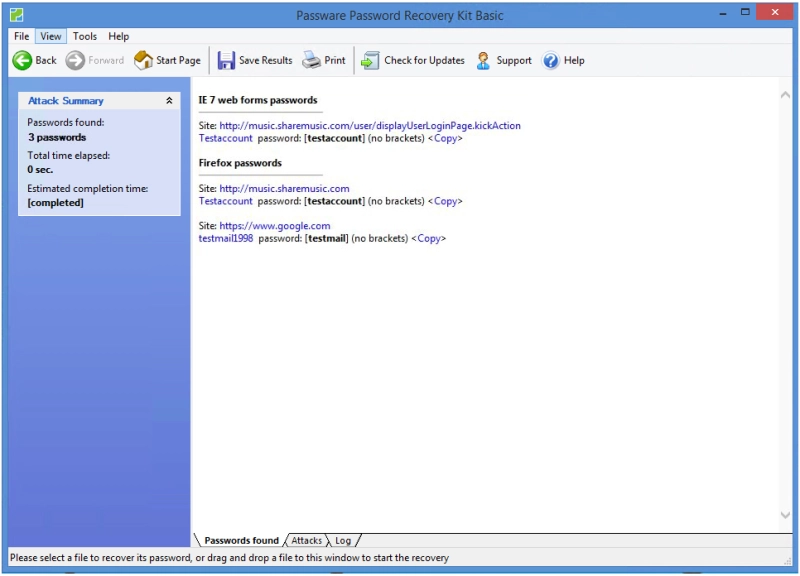Copy the testmail password for google.com
The image size is (800, 576).
coord(429,238)
